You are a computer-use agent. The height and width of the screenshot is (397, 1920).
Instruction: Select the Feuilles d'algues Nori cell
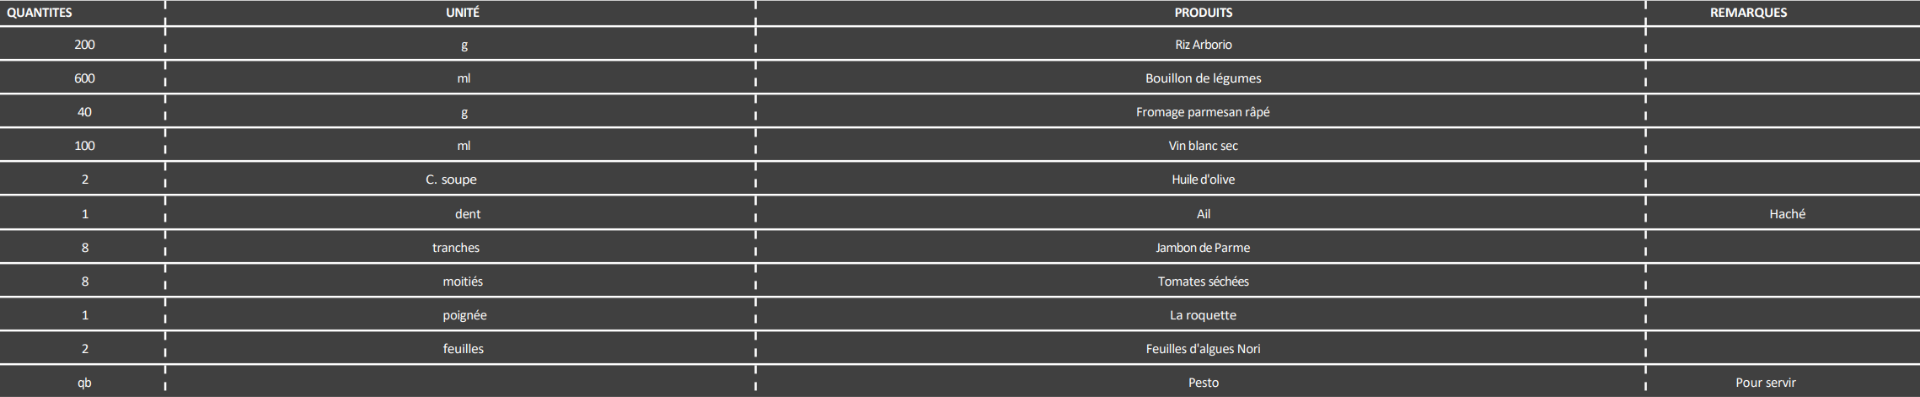[1203, 349]
